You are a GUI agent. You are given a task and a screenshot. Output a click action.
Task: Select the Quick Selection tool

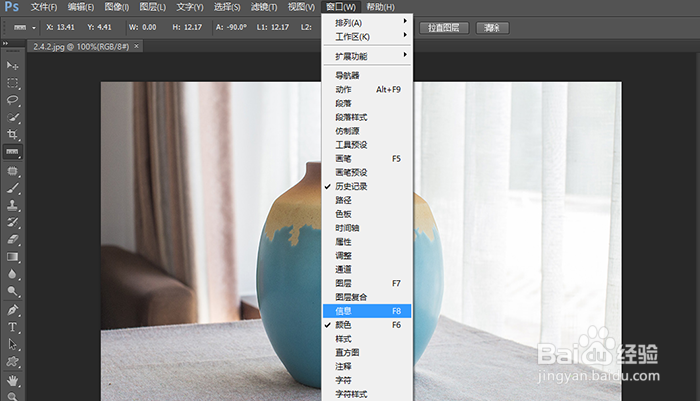point(12,117)
